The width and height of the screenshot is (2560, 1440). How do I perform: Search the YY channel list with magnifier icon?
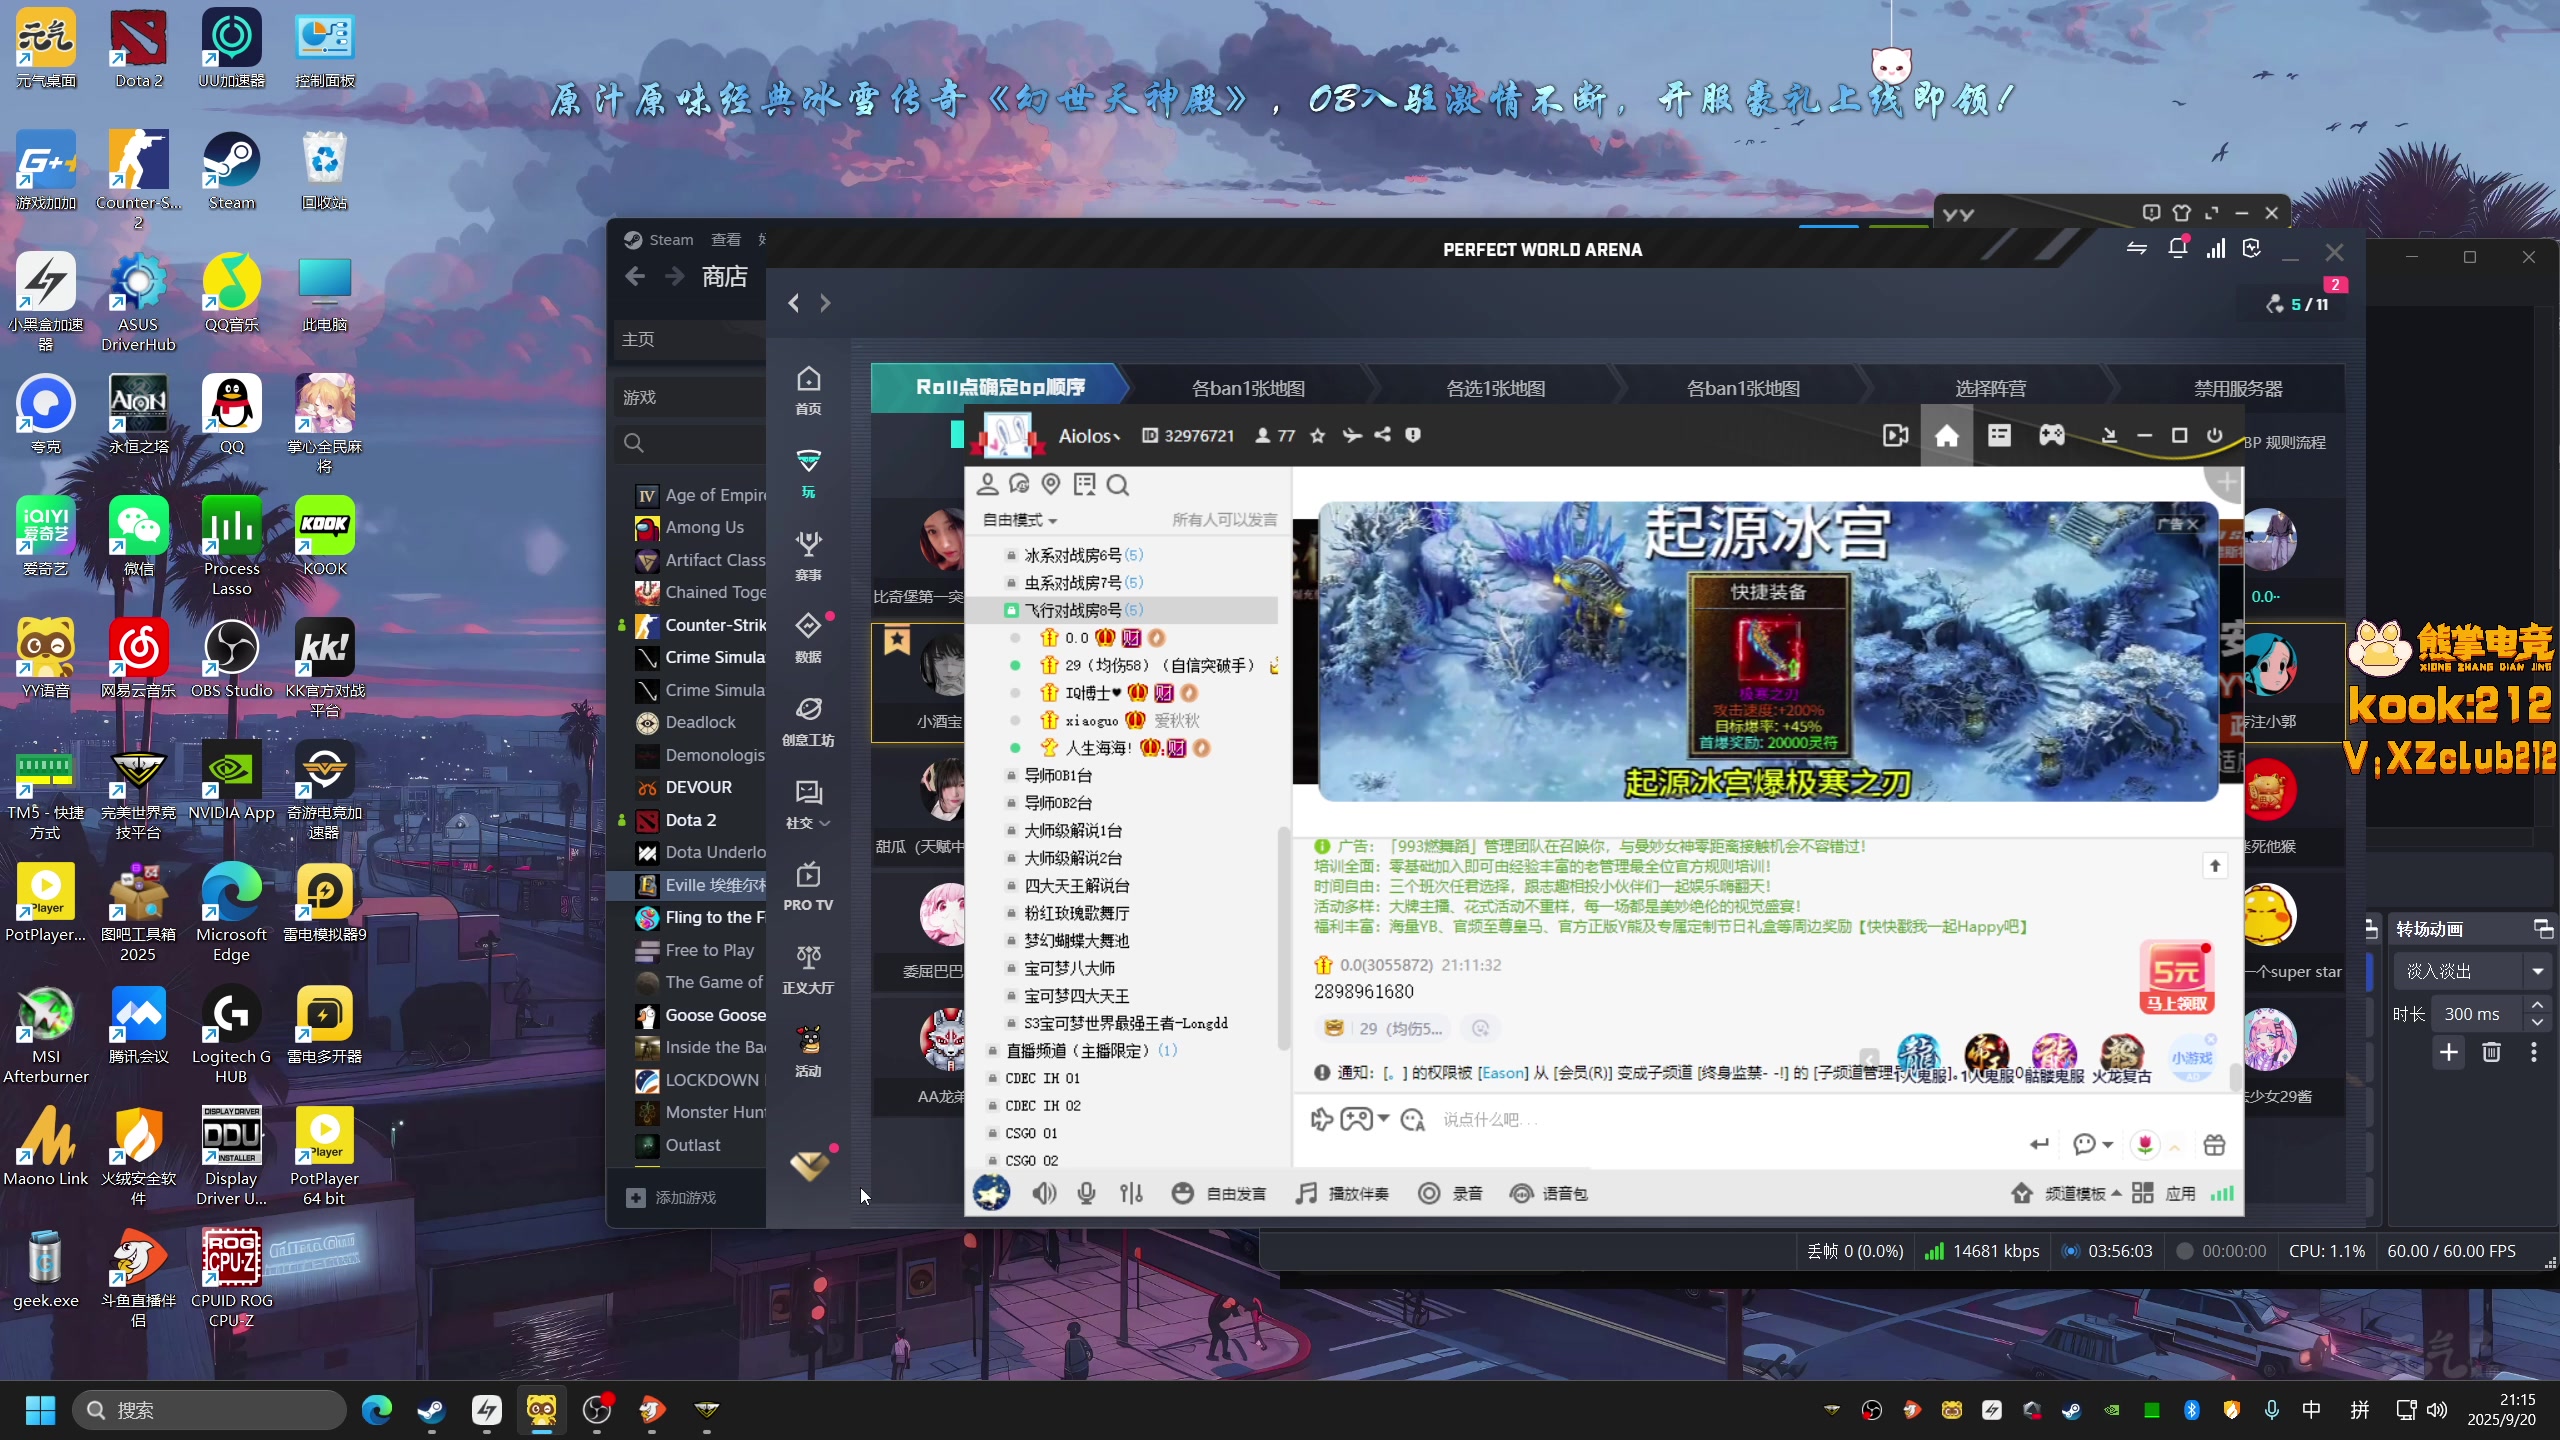(1118, 485)
